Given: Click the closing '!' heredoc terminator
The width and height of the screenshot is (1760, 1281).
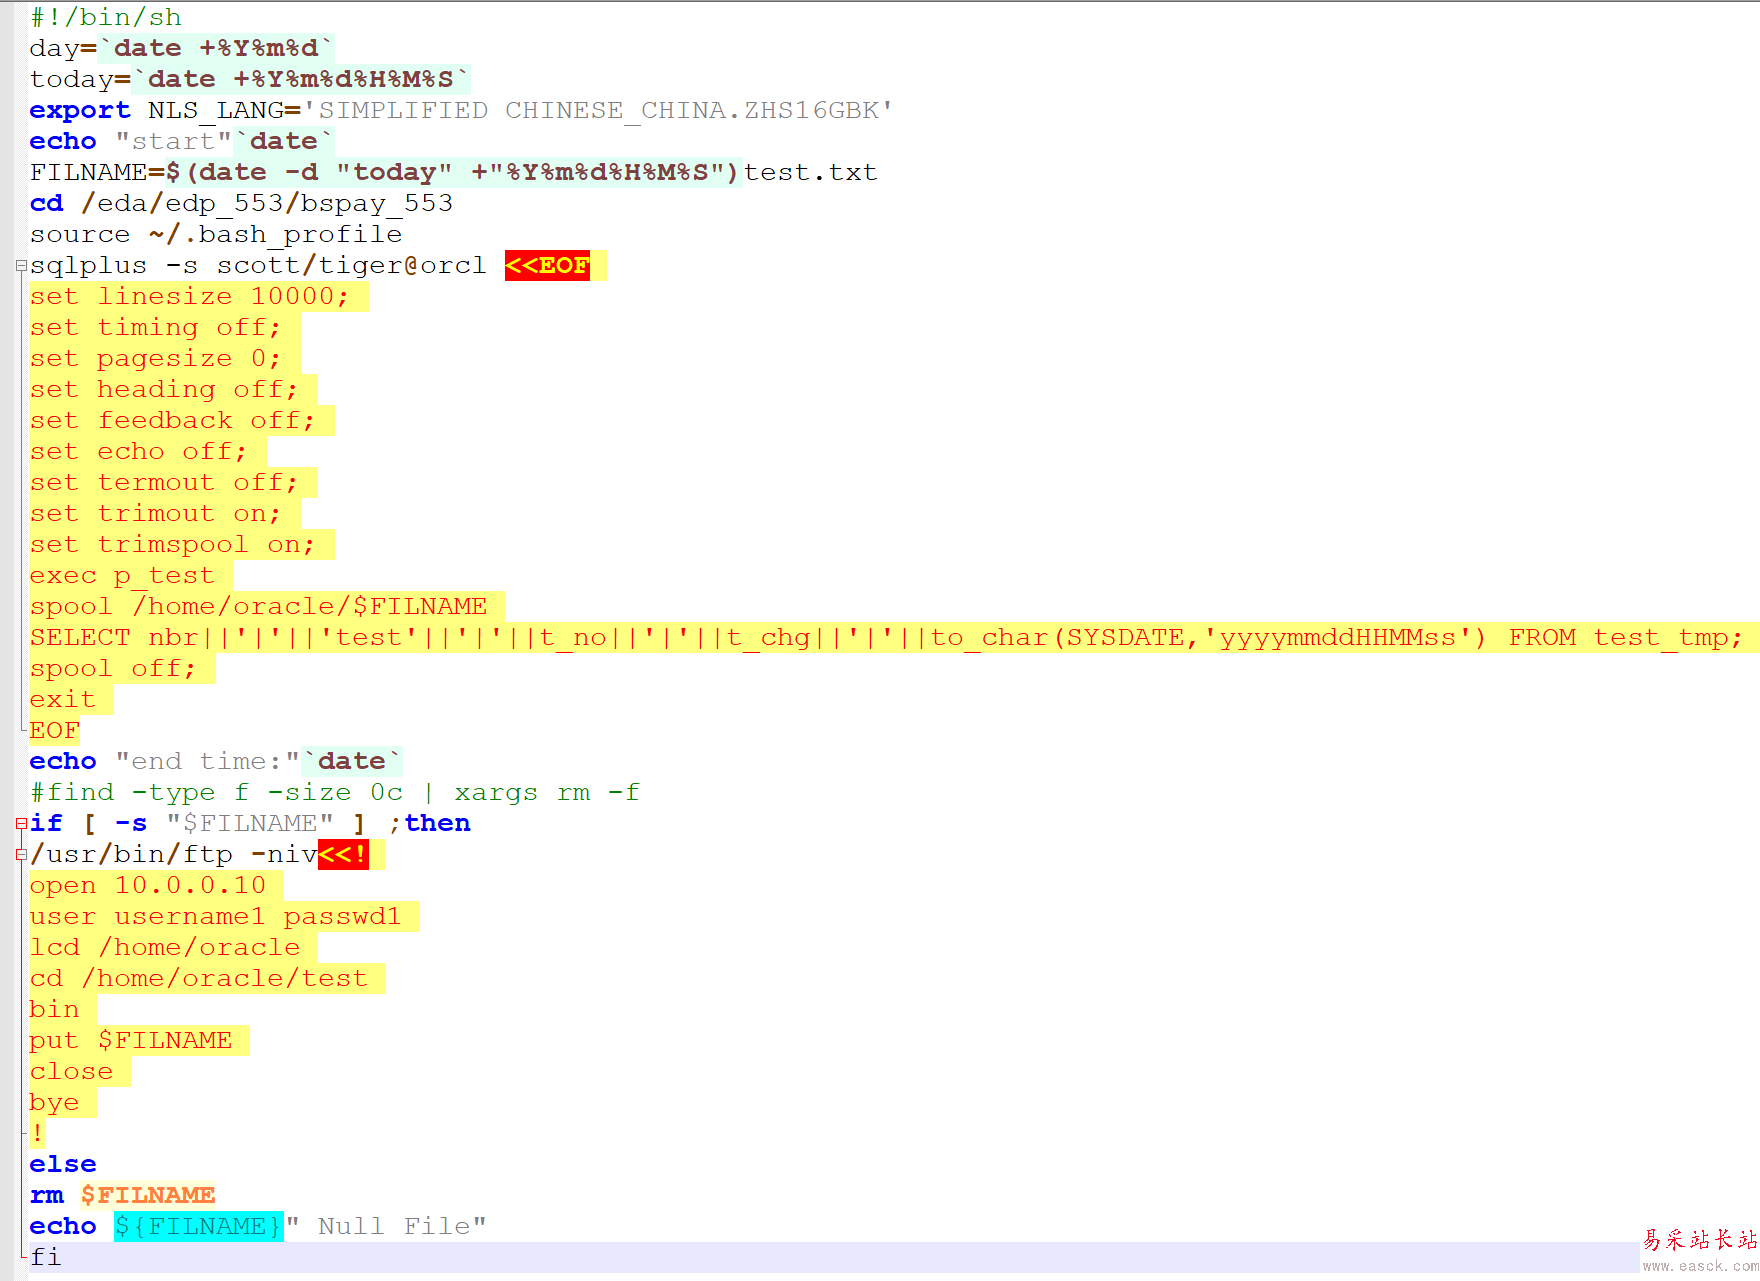Looking at the screenshot, I should pos(37,1133).
